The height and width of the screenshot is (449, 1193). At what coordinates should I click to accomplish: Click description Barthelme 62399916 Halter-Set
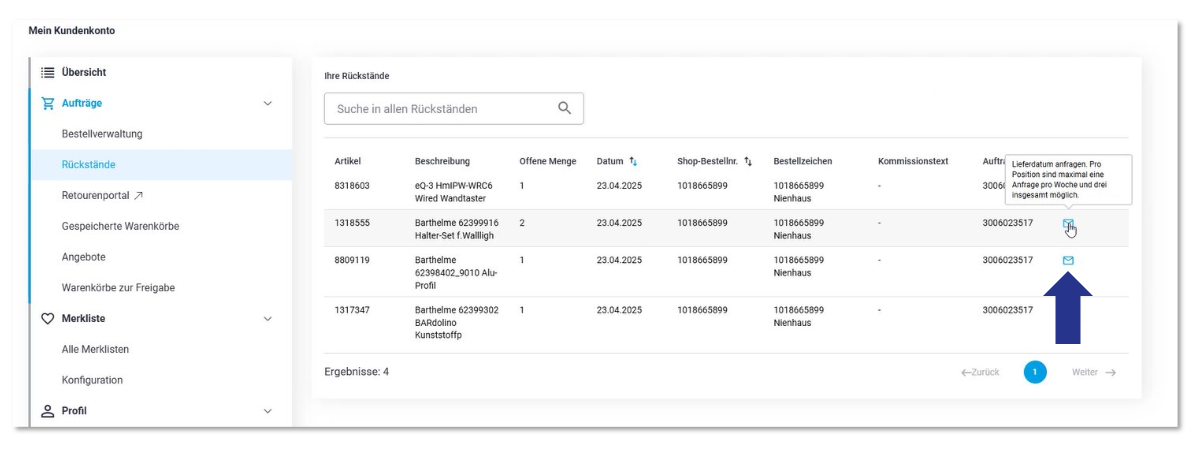[457, 229]
